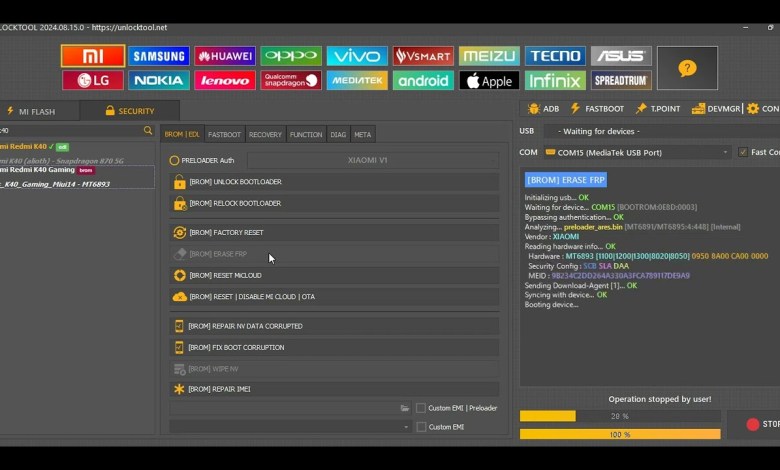Click the 100 % progress bar
The width and height of the screenshot is (780, 470).
[x=620, y=434]
